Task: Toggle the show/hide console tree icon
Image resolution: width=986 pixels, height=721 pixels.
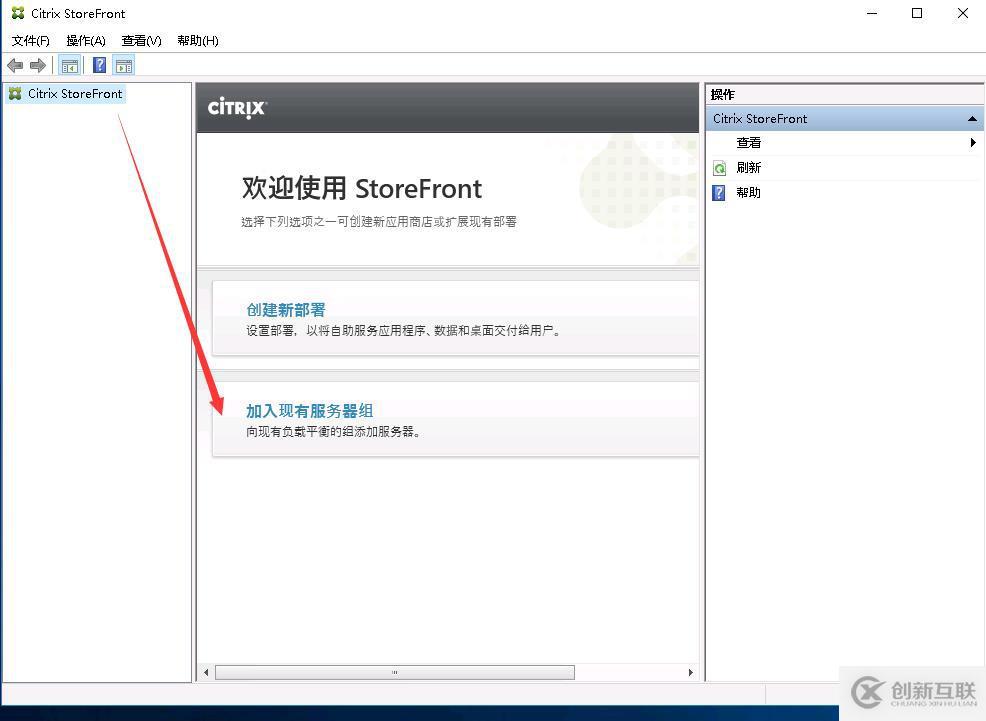Action: [x=70, y=65]
